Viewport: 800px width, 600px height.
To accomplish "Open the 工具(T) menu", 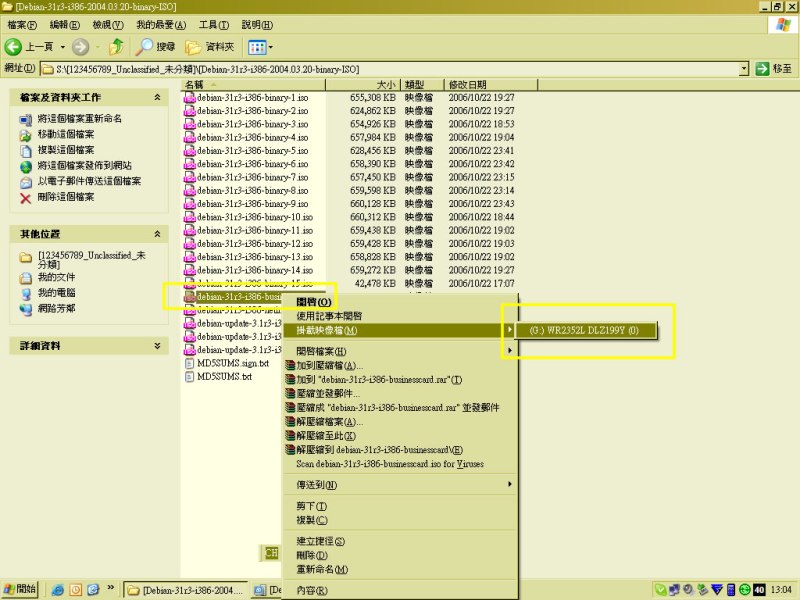I will [x=214, y=24].
